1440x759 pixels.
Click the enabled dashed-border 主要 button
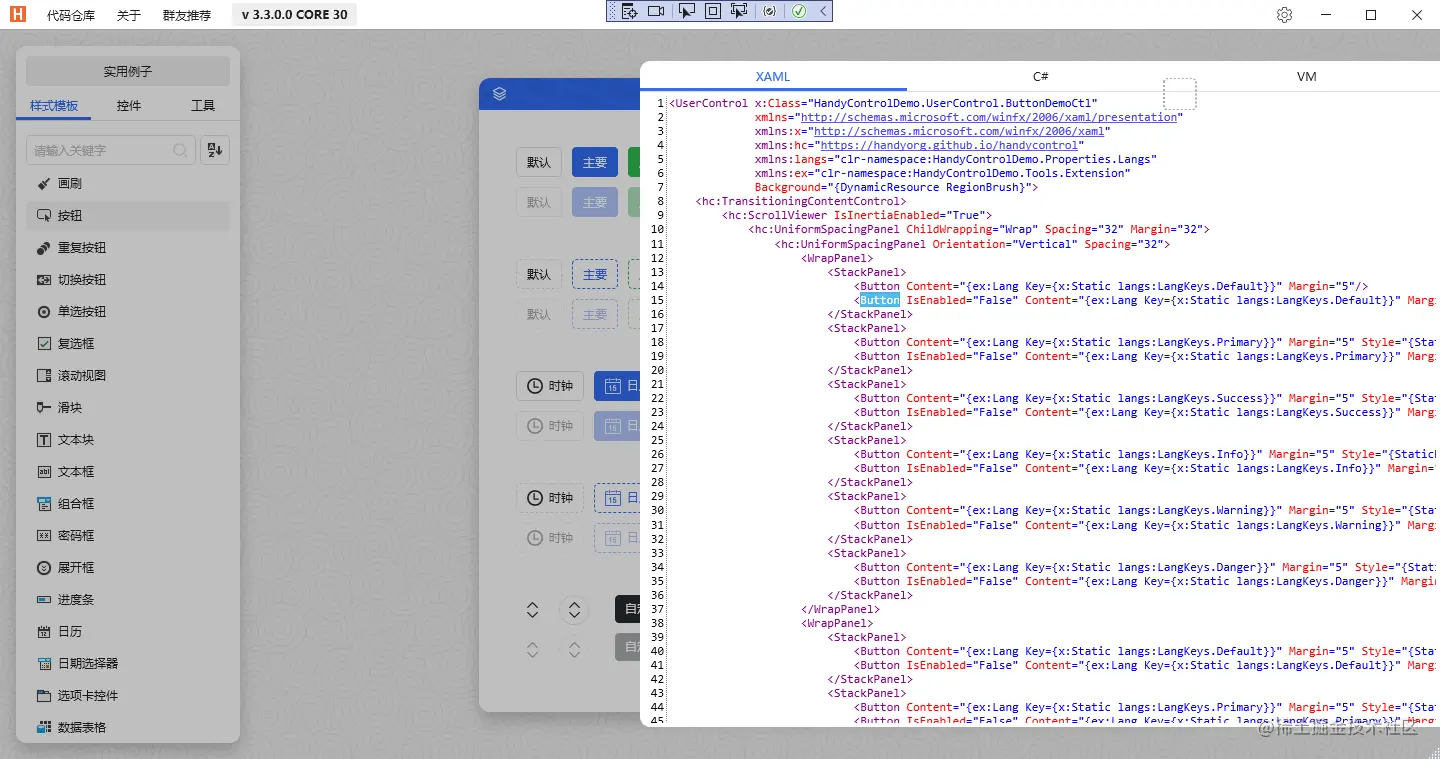click(595, 274)
